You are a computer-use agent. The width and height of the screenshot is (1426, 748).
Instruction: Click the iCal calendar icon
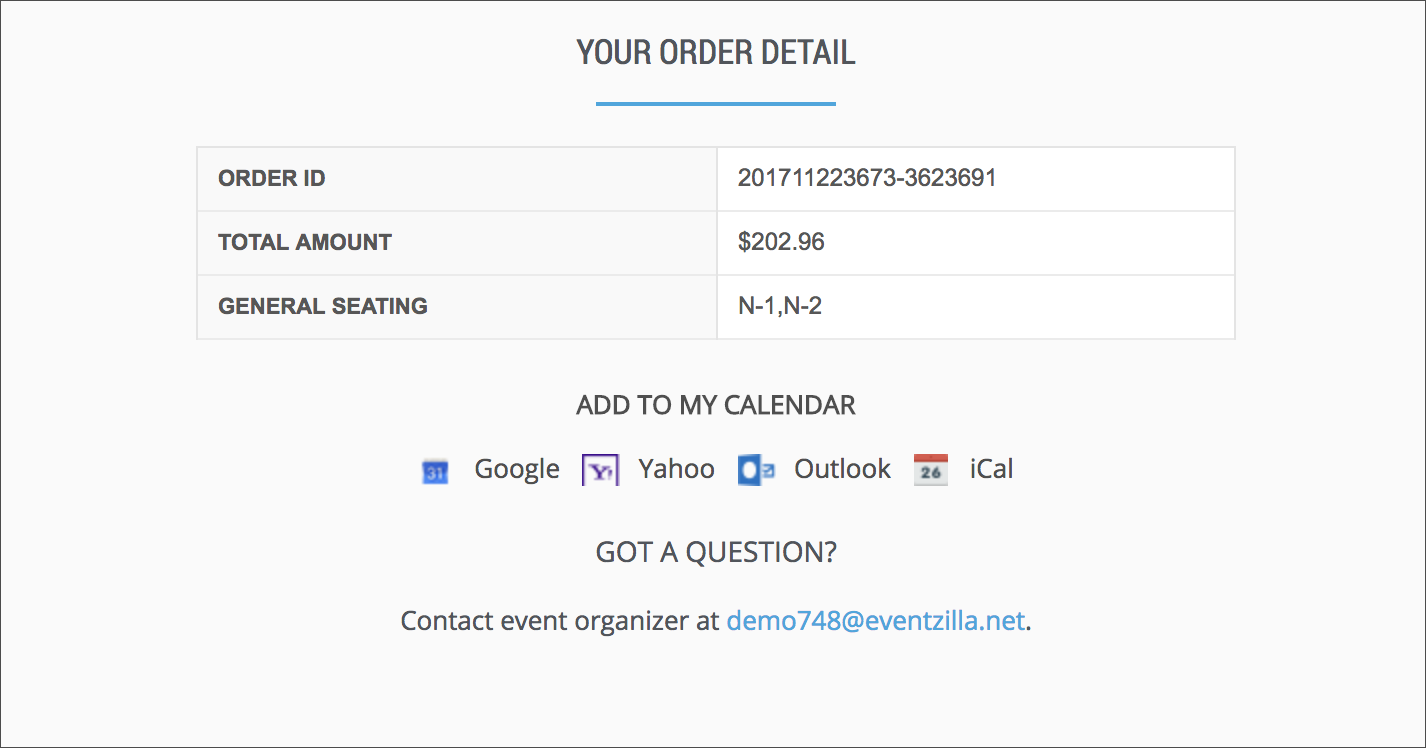pos(931,470)
